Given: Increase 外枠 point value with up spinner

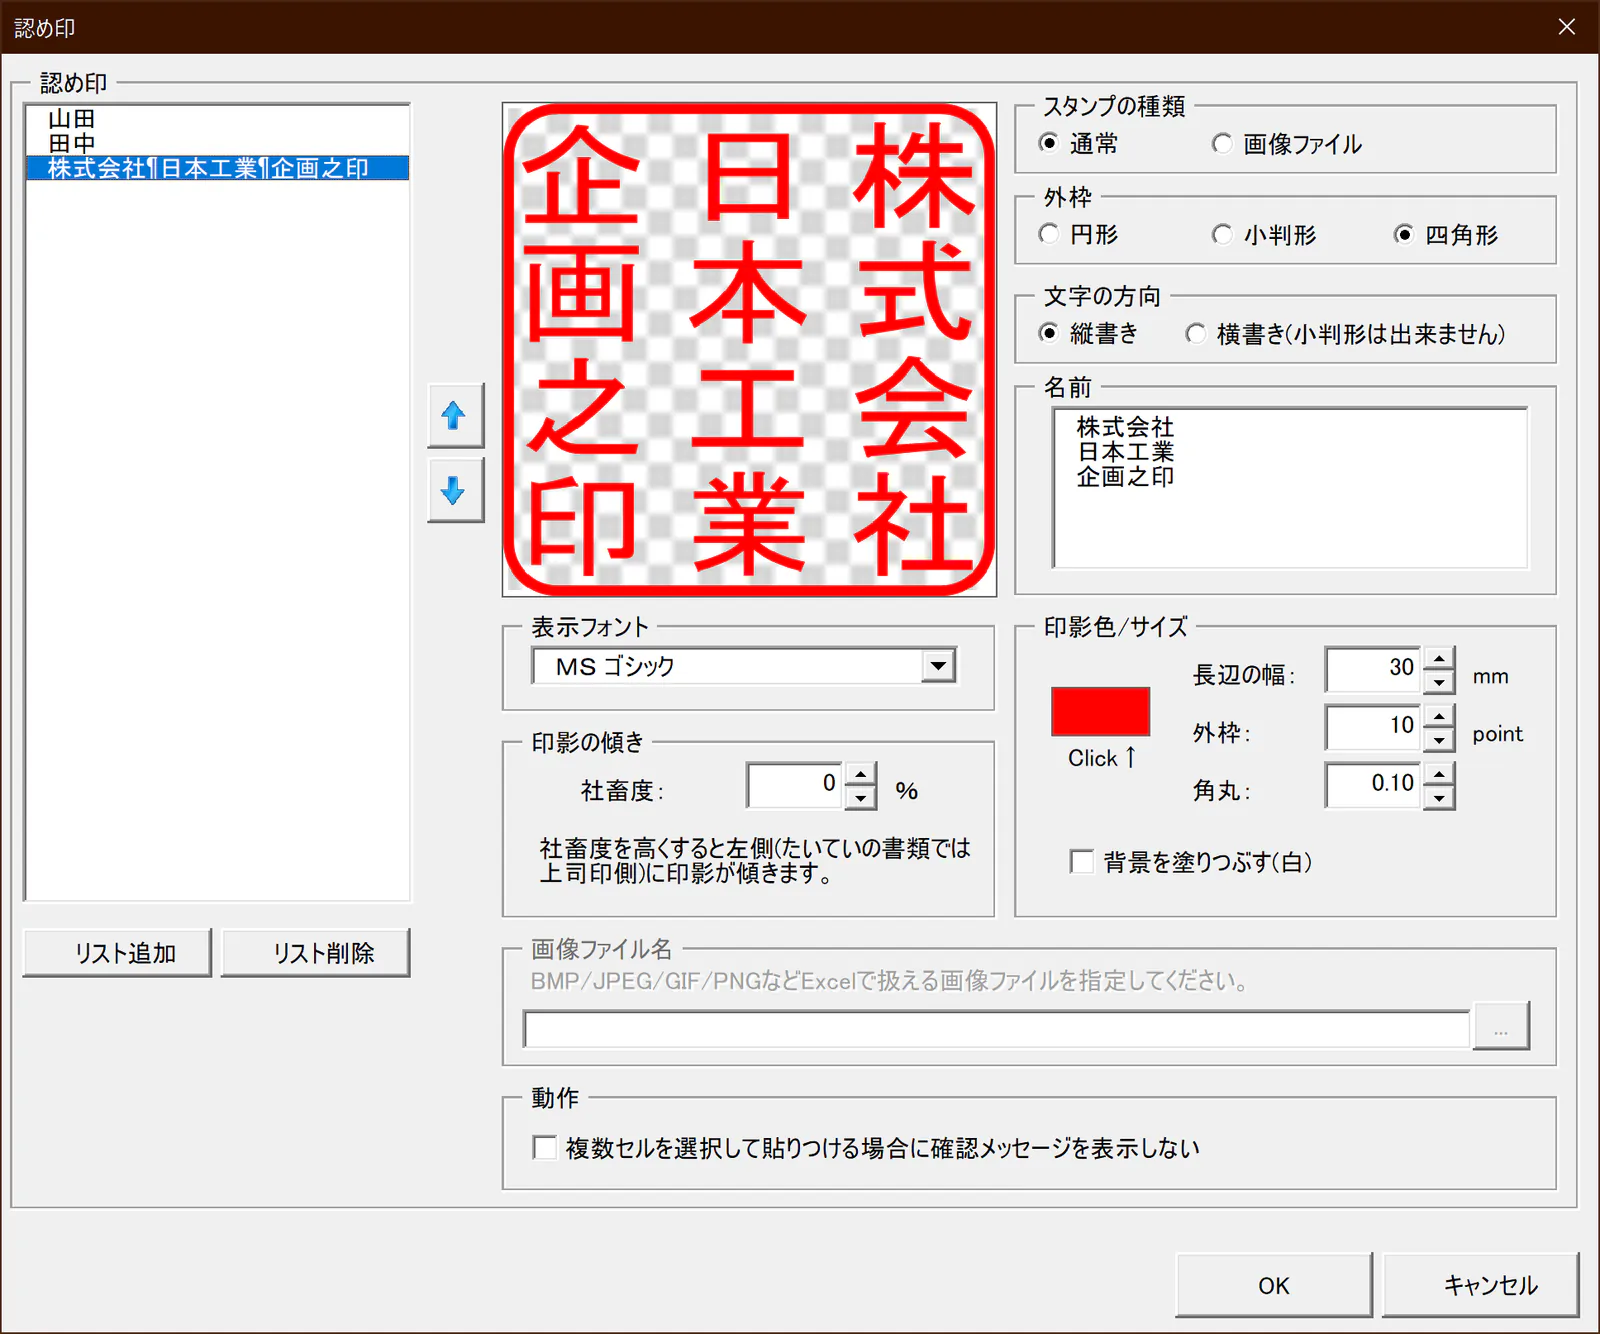Looking at the screenshot, I should (1438, 716).
